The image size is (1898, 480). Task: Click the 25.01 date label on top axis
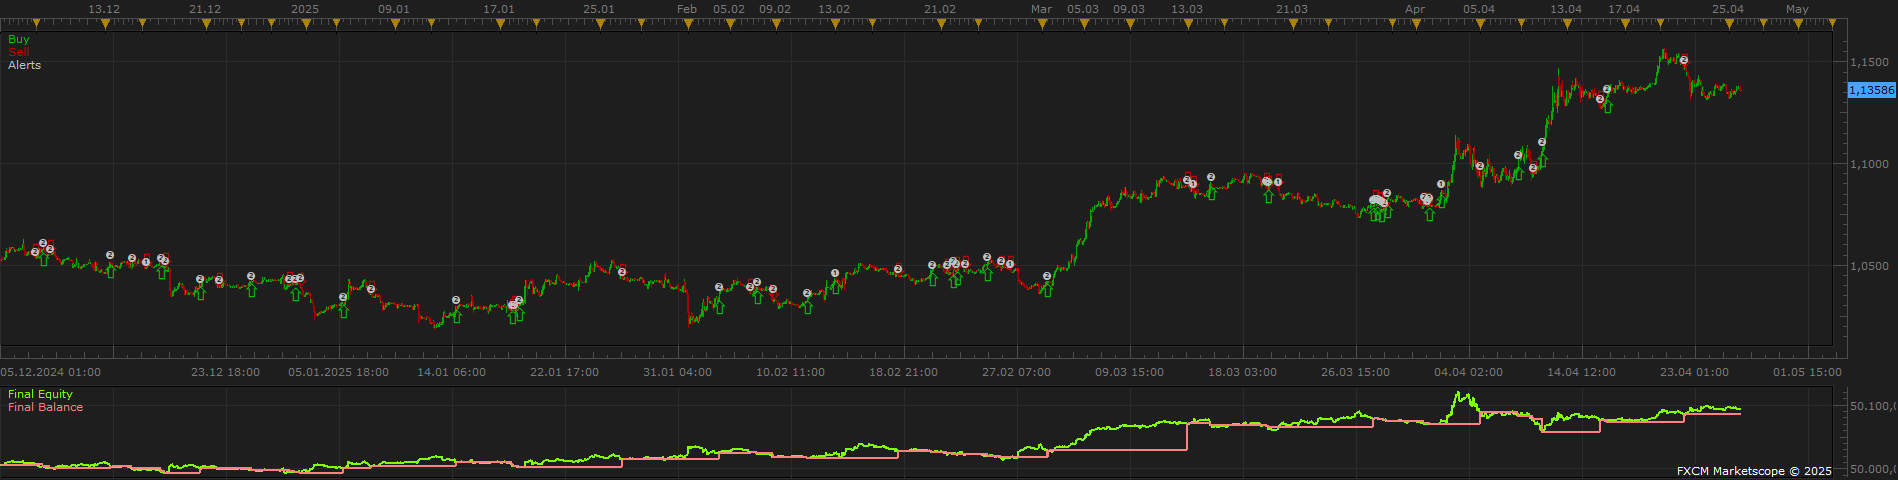coord(599,9)
